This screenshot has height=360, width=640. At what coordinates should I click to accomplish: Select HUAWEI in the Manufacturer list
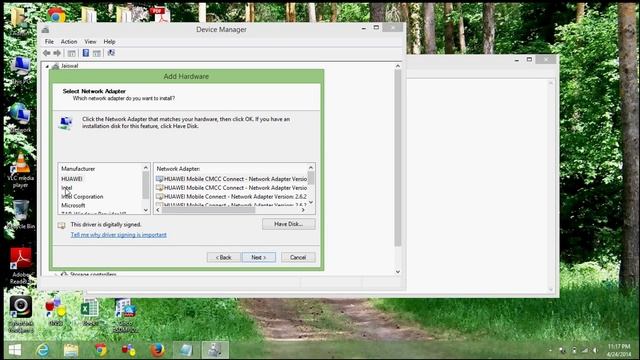coord(72,179)
